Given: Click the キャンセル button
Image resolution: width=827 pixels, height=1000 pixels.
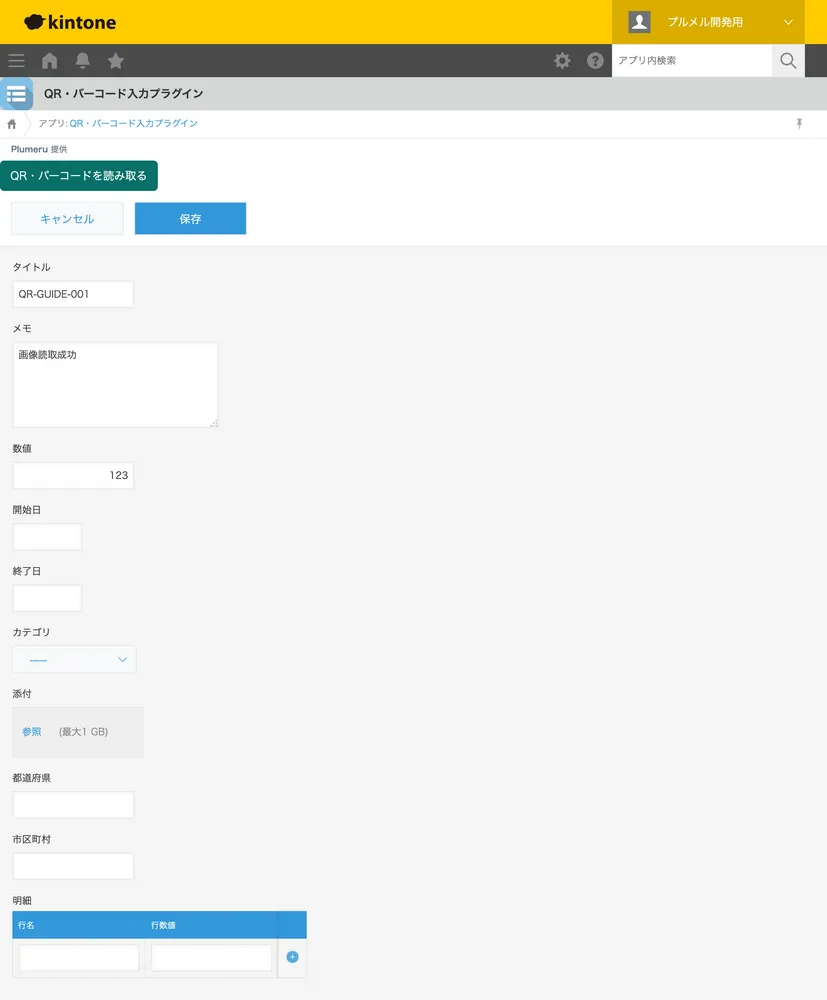Looking at the screenshot, I should pos(67,219).
